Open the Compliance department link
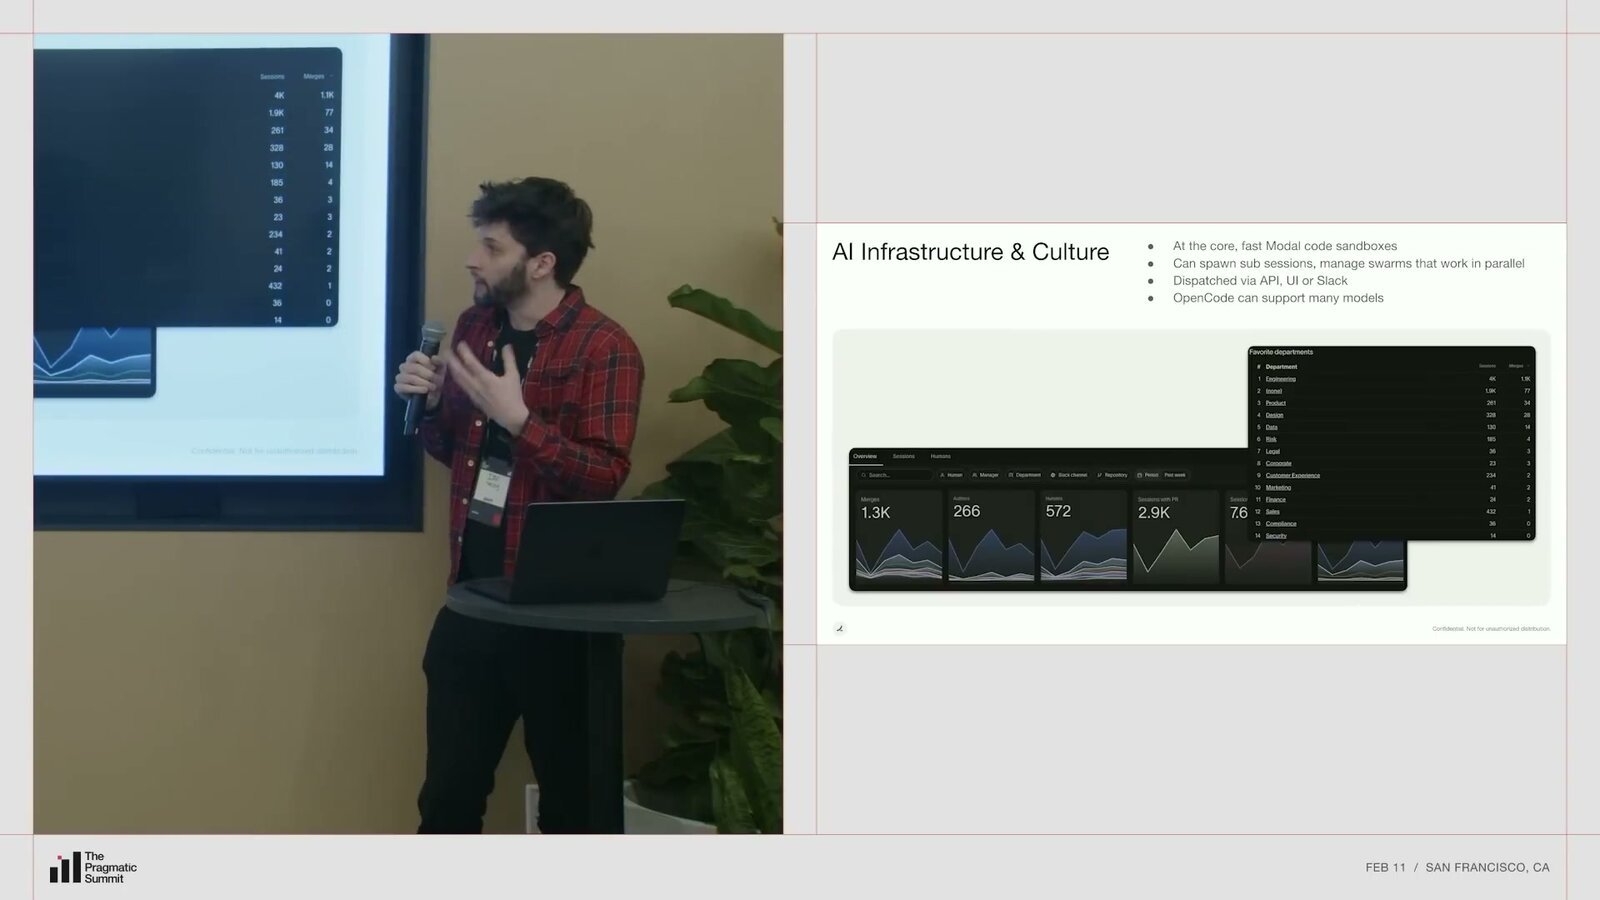The image size is (1600, 900). 1280,523
